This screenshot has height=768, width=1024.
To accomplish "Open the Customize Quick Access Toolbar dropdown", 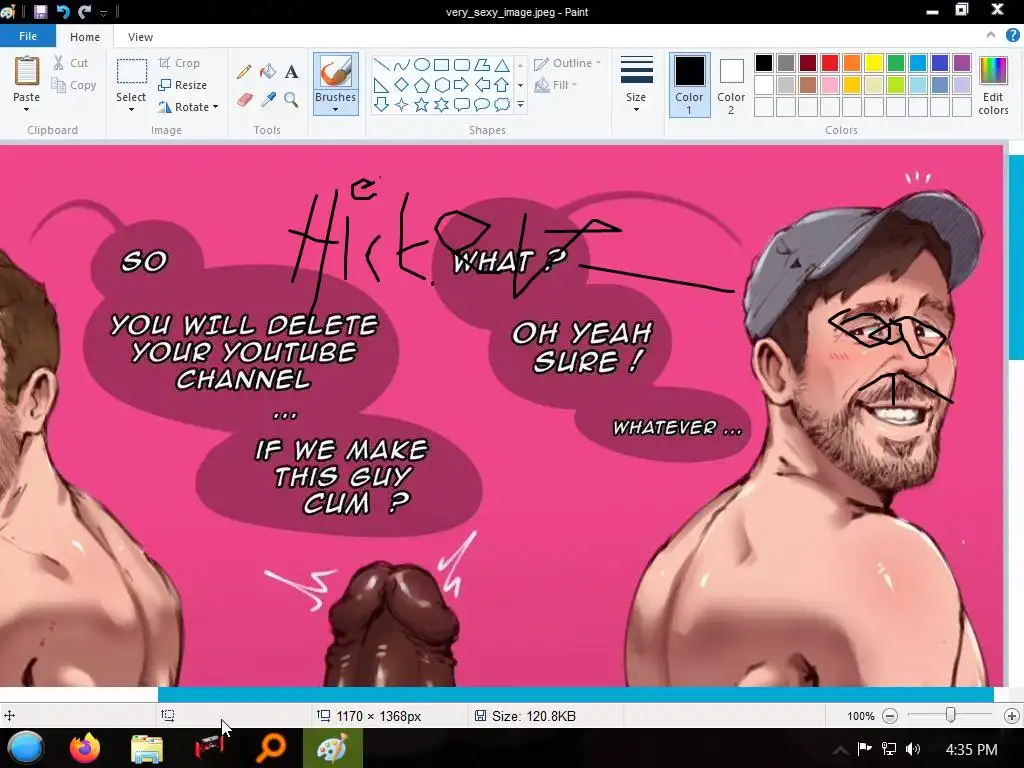I will tap(103, 12).
